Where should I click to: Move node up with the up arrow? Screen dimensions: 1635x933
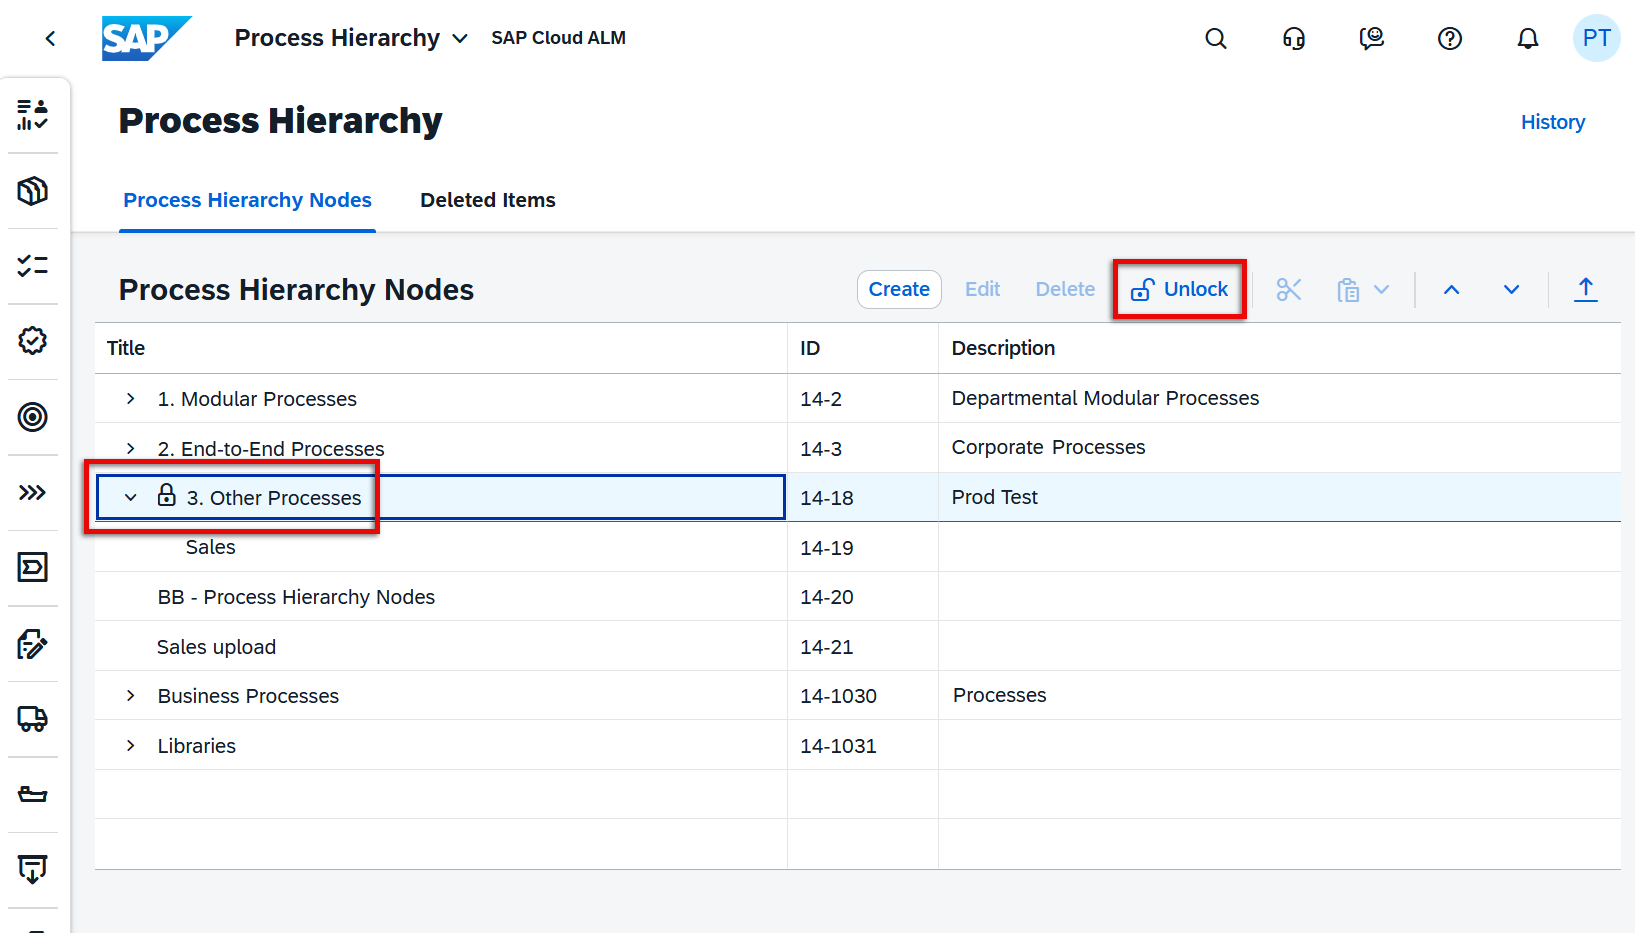coord(1452,290)
